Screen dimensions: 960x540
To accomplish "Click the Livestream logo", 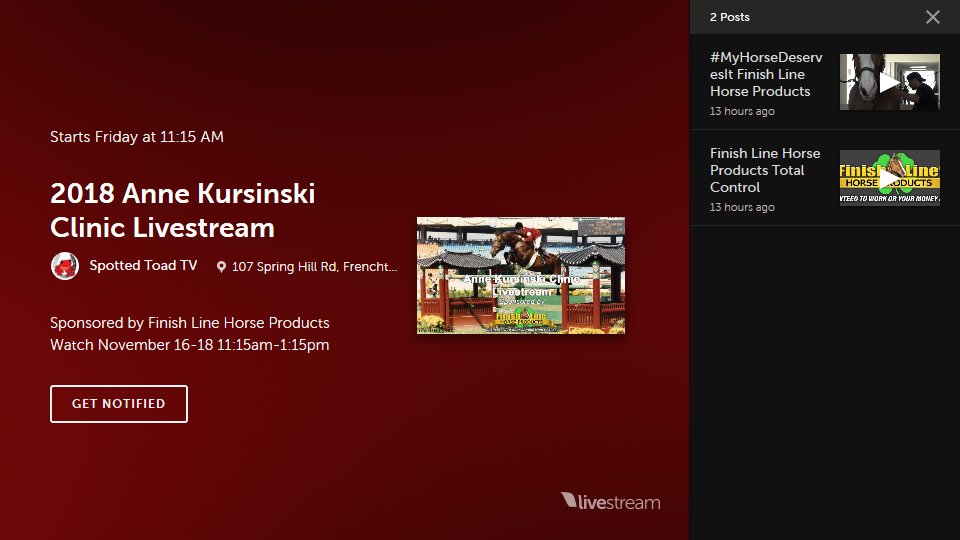I will coord(610,501).
